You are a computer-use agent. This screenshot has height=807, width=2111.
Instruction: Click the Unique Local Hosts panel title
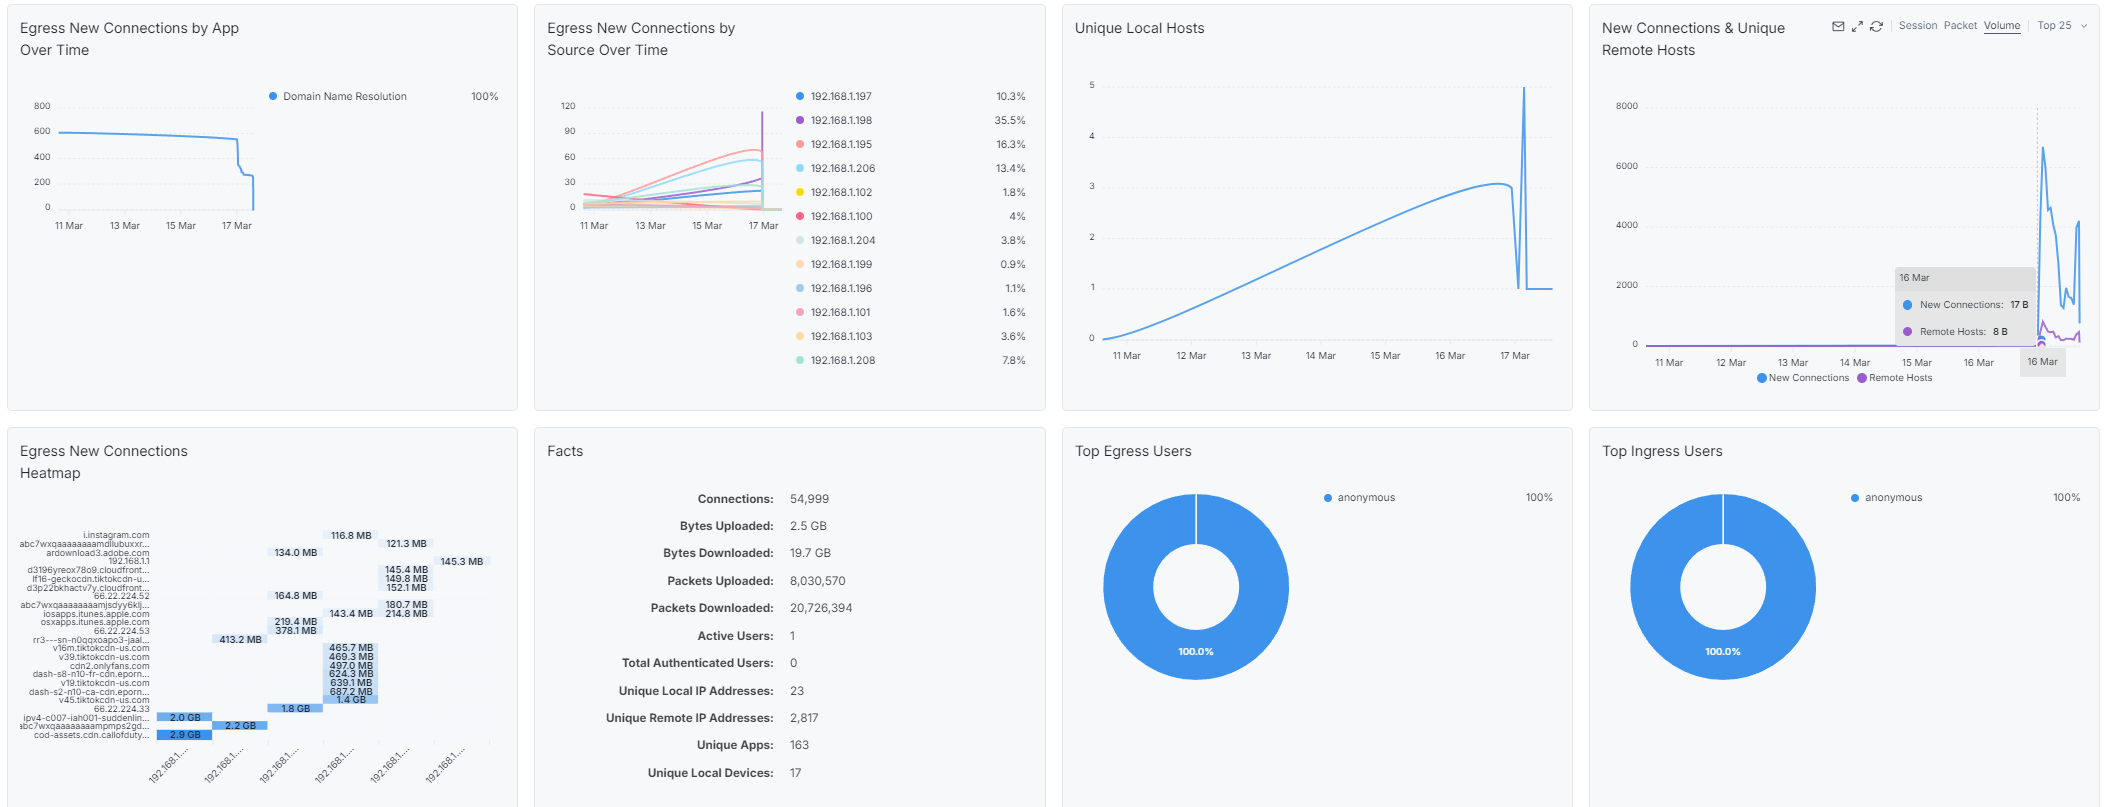(x=1139, y=28)
